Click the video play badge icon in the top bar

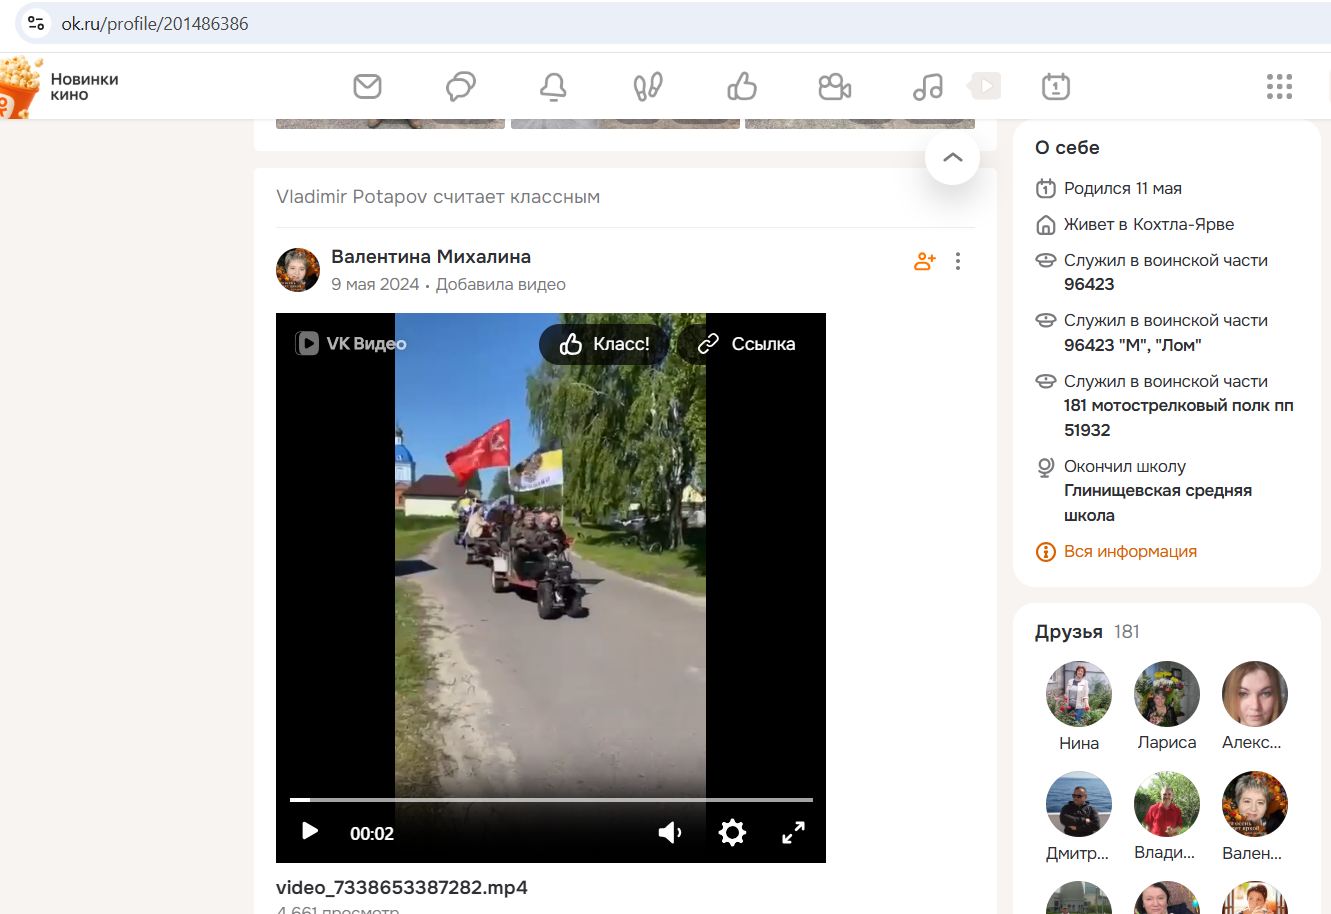pos(985,86)
